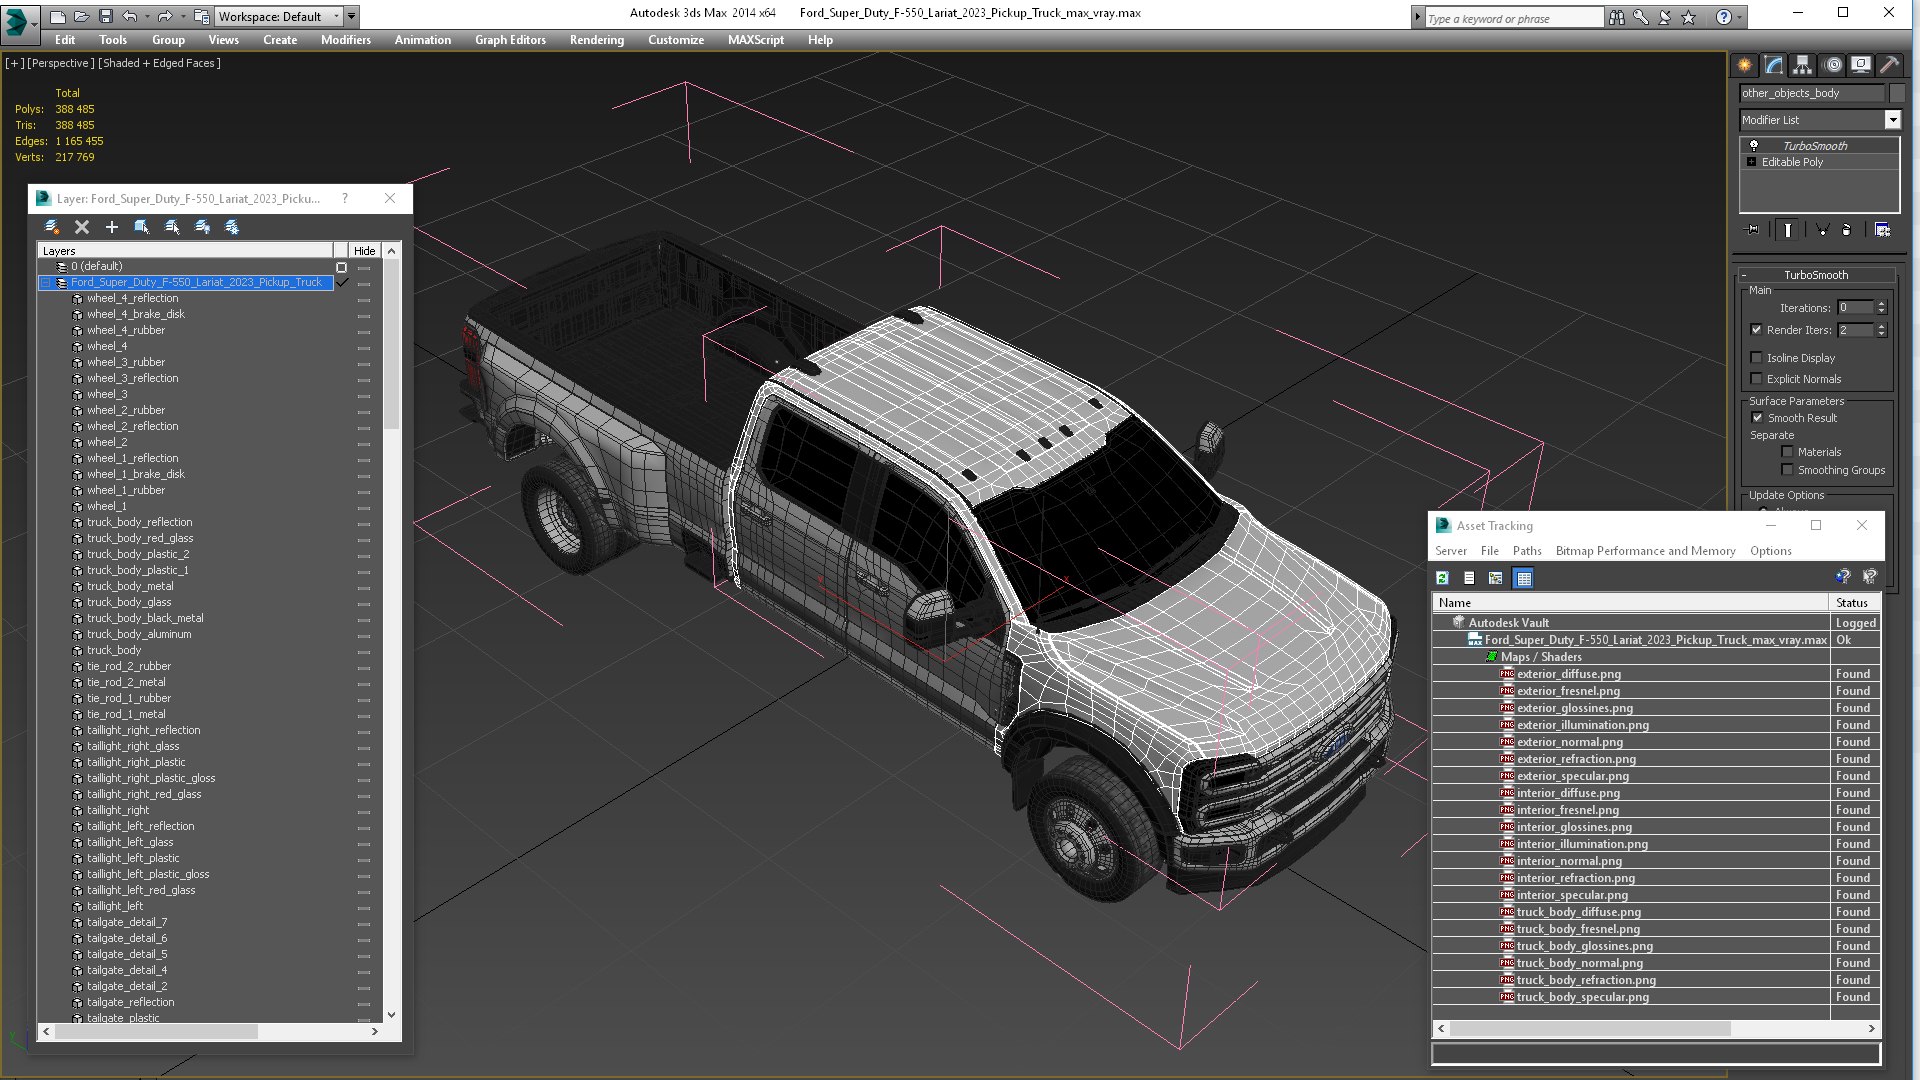Open the Help question mark dropdown arrow
This screenshot has height=1080, width=1920.
[x=1740, y=17]
